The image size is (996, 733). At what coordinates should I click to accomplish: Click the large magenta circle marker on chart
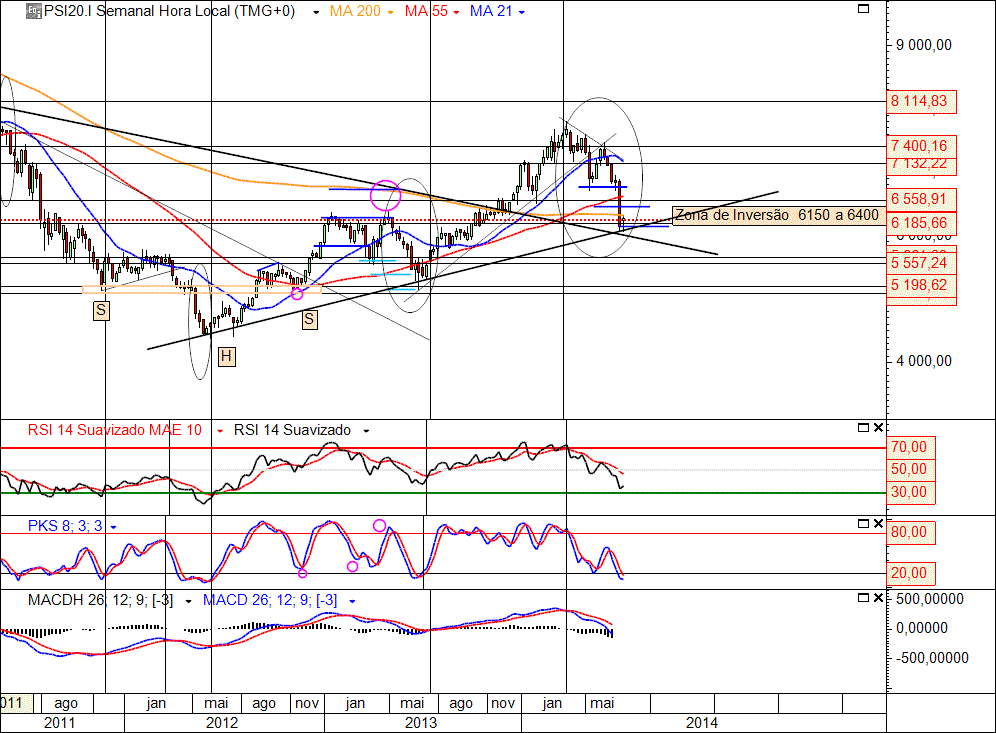pyautogui.click(x=386, y=196)
